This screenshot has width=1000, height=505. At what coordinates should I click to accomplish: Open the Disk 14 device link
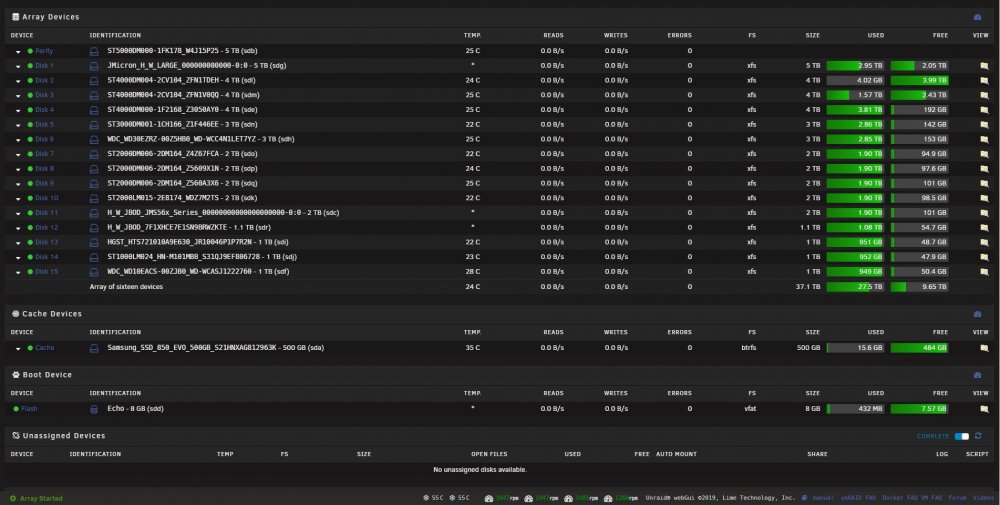47,257
